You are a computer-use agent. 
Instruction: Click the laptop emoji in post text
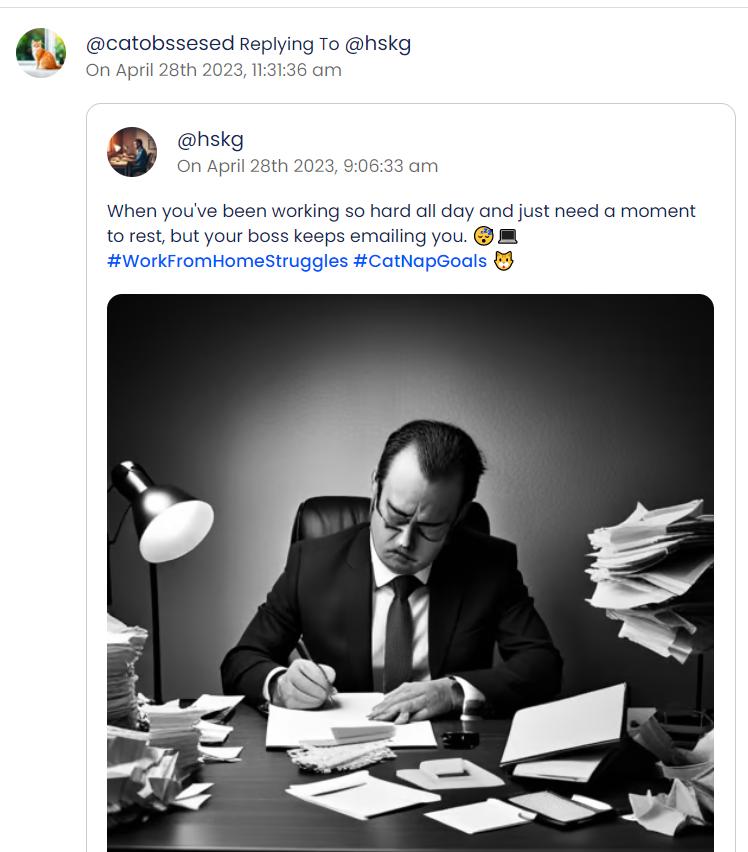[x=507, y=237]
